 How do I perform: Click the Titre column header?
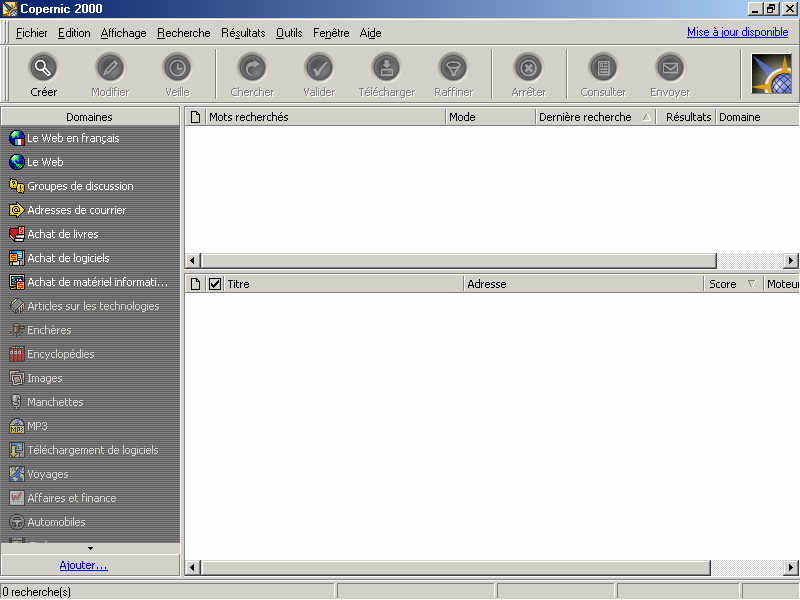[343, 284]
